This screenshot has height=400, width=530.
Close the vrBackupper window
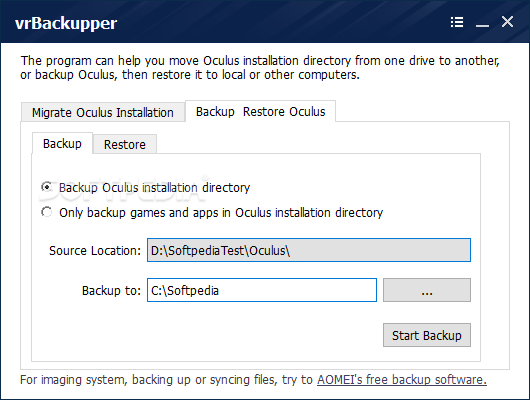tap(507, 22)
